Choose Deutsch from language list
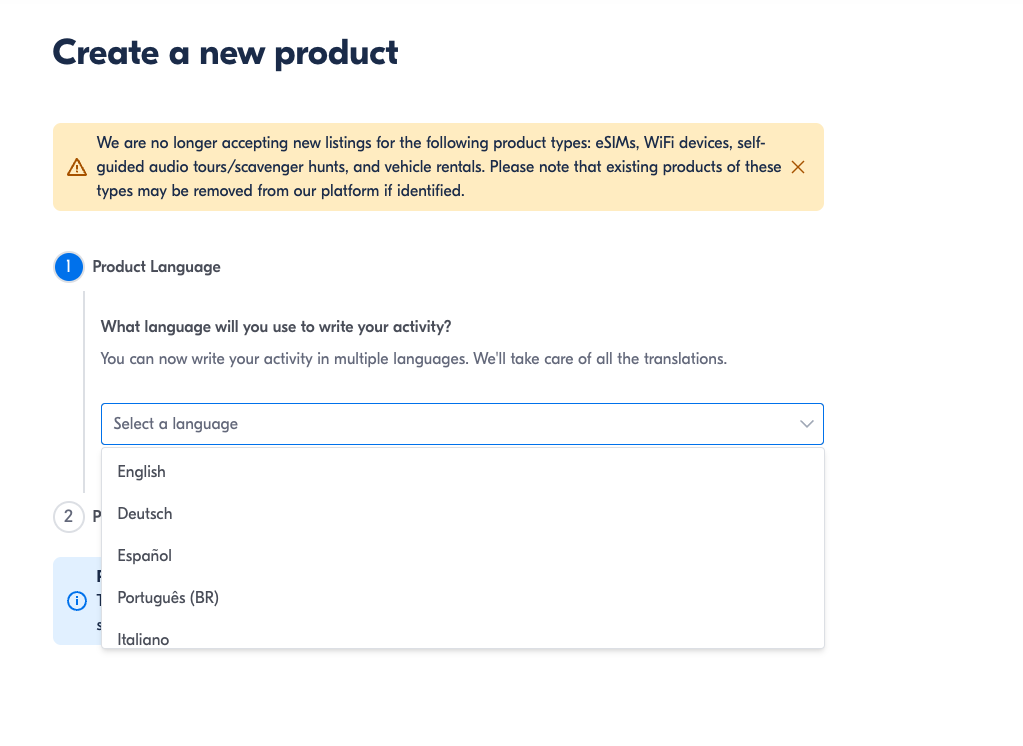 tap(463, 514)
